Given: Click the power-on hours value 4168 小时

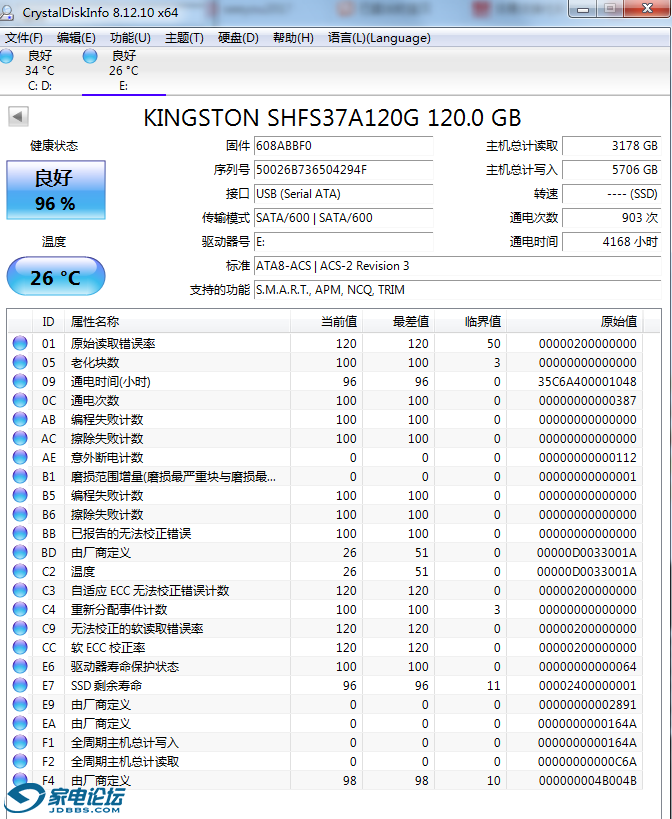Looking at the screenshot, I should point(611,242).
